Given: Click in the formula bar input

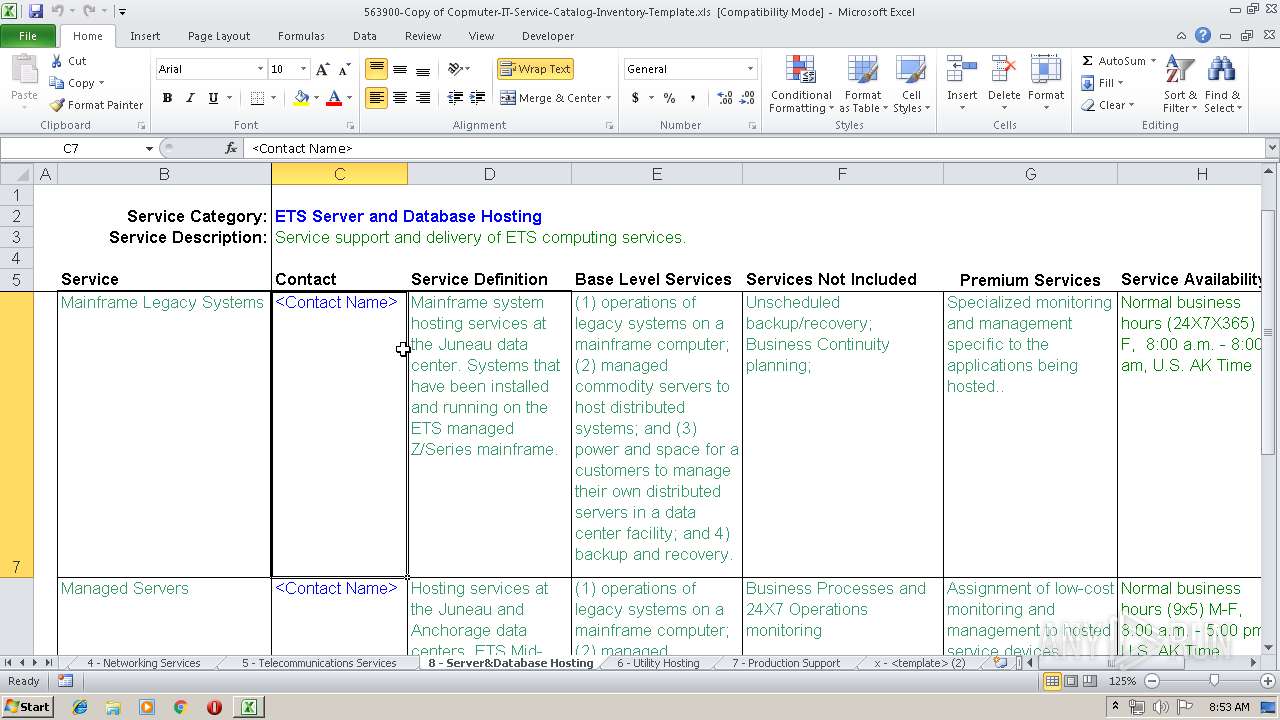Looking at the screenshot, I should click(x=755, y=148).
